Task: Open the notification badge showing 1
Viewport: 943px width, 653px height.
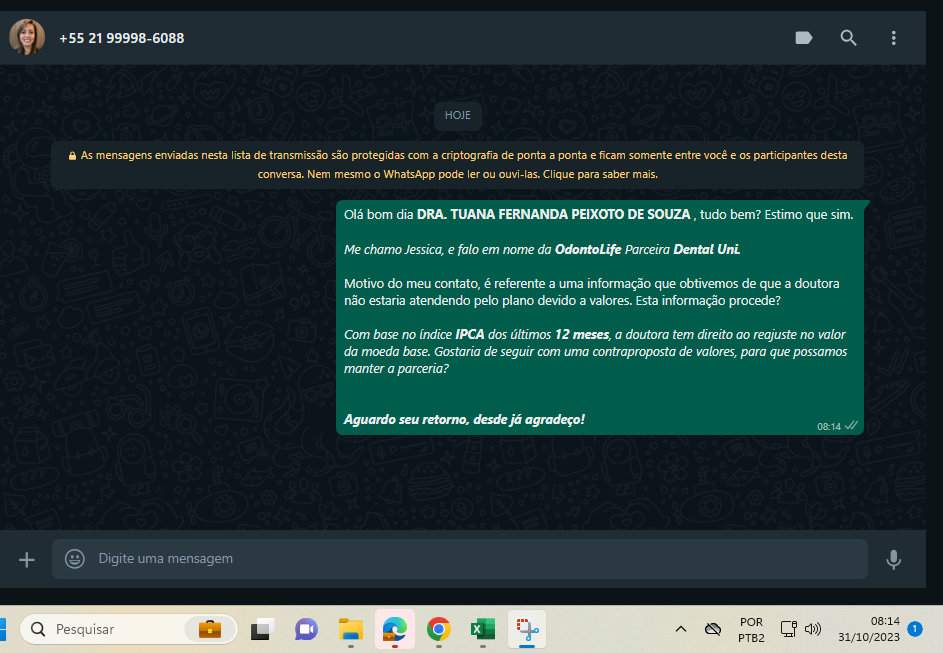Action: pos(914,629)
